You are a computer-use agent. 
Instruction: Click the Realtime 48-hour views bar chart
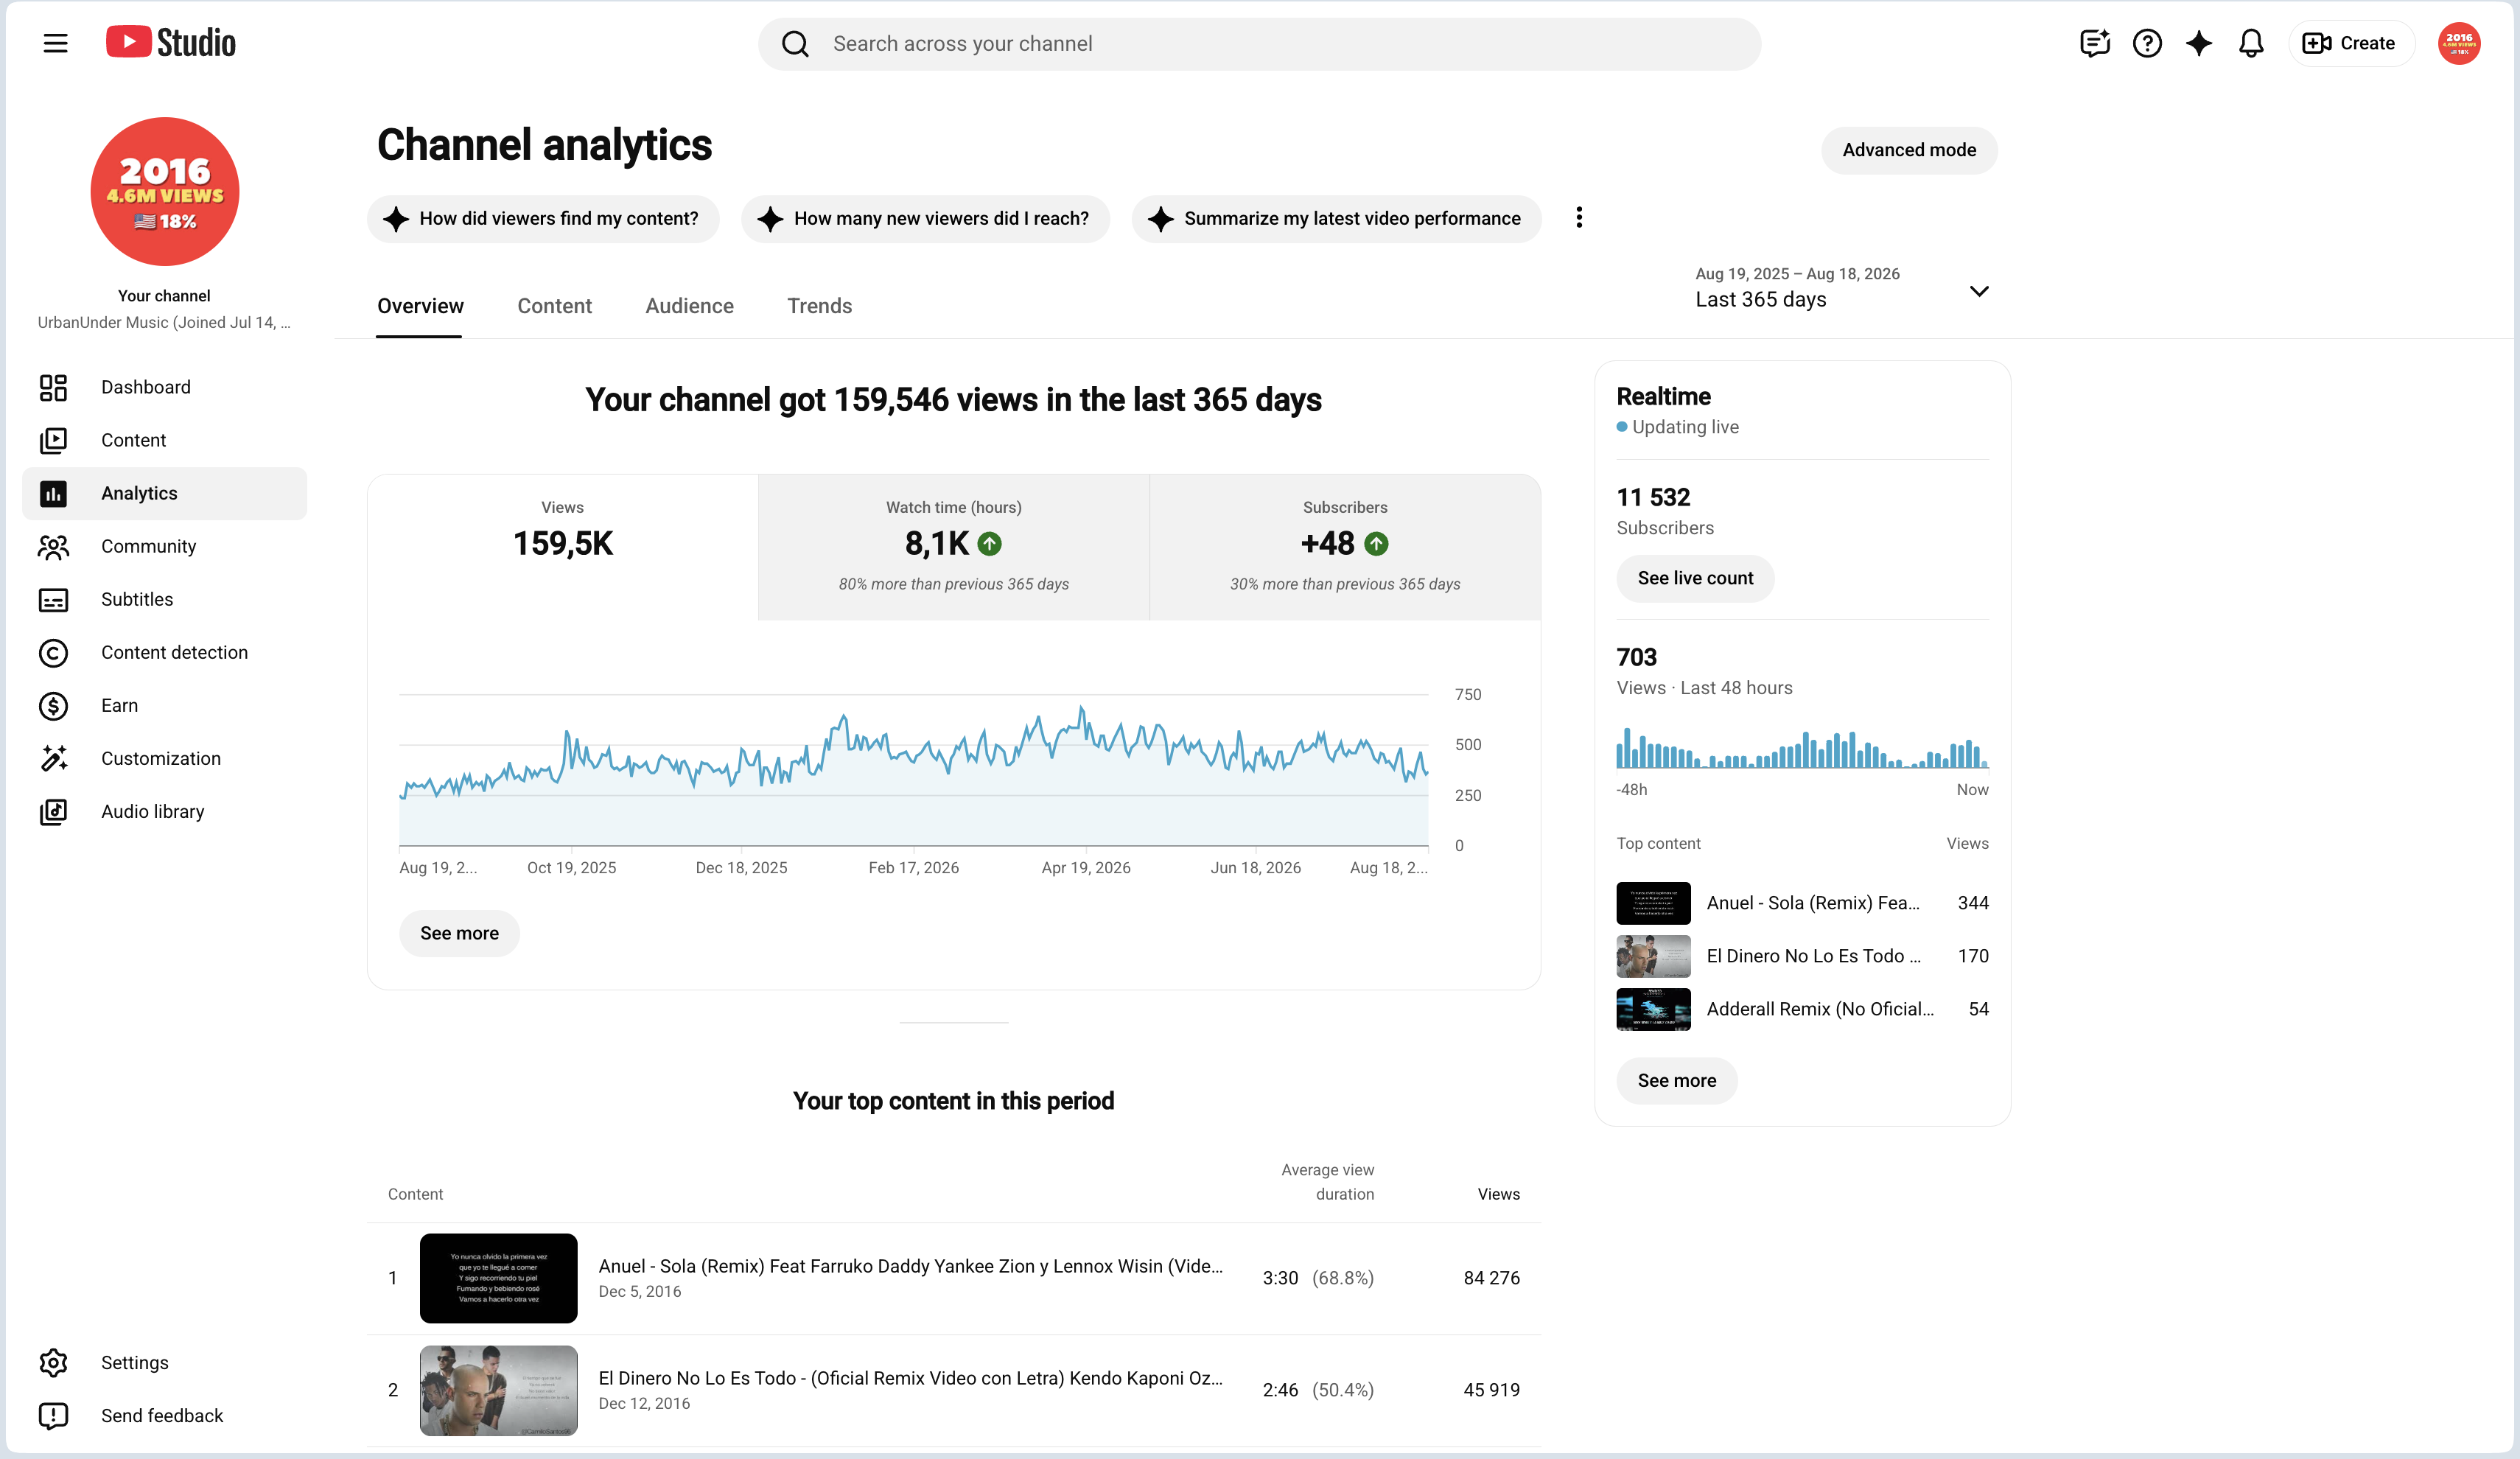point(1802,748)
